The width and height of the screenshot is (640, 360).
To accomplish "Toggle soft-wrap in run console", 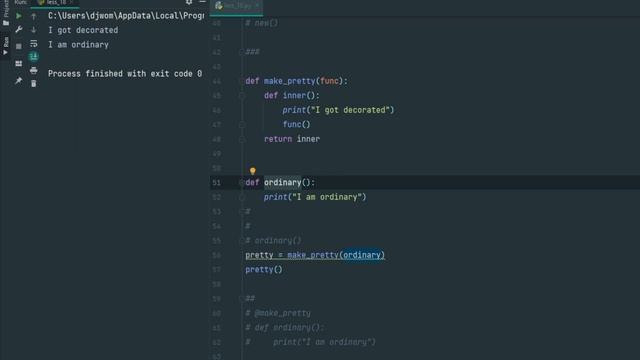I will point(34,44).
